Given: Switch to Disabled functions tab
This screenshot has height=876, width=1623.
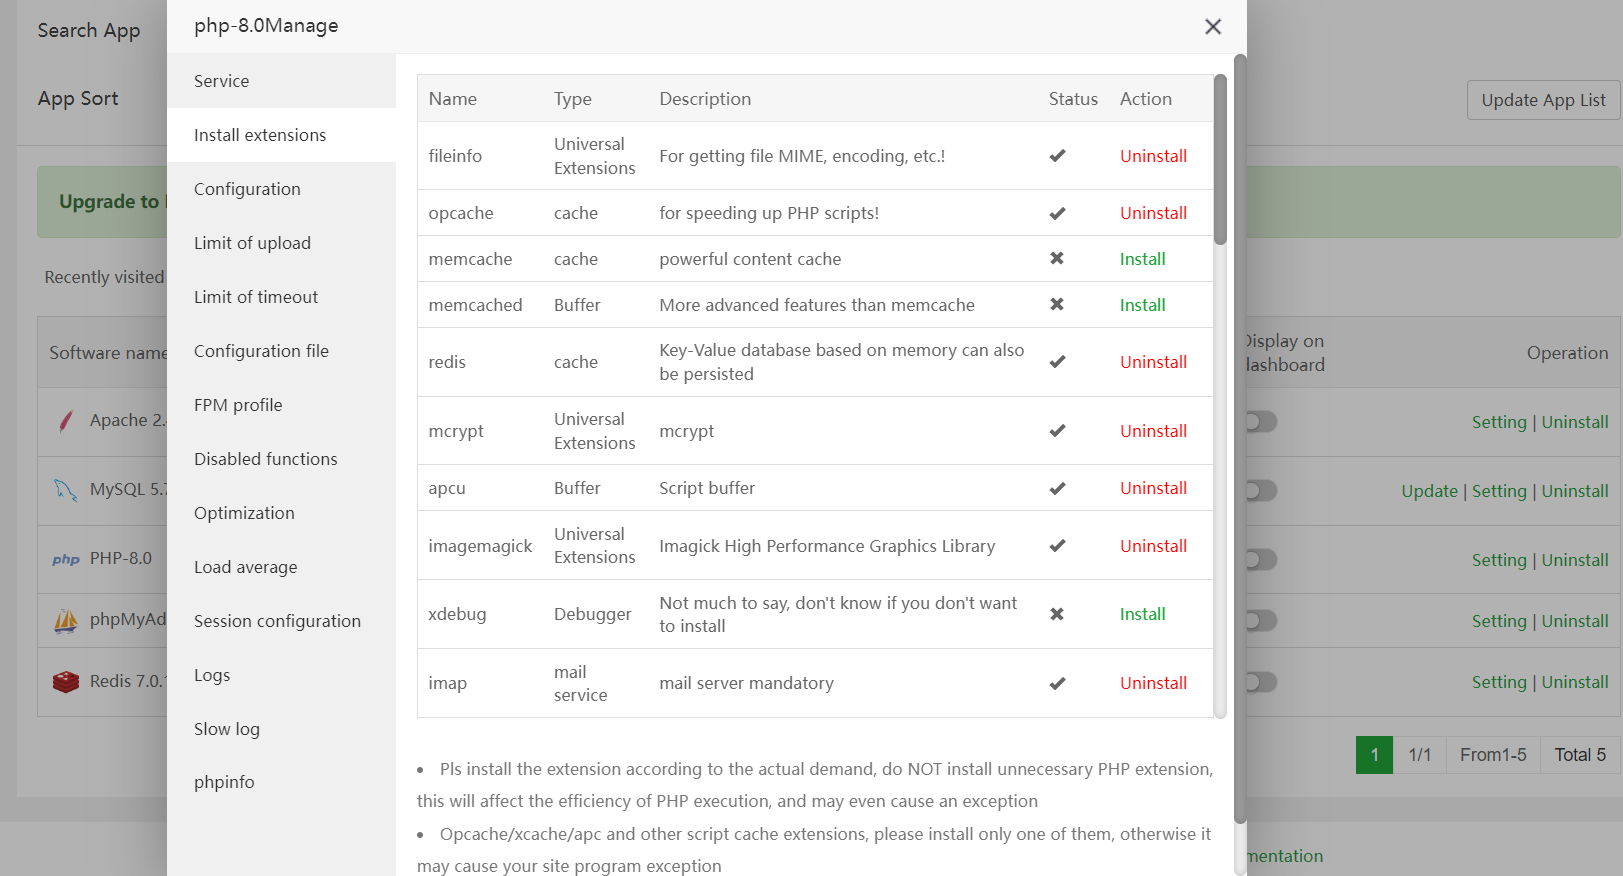Looking at the screenshot, I should pos(266,459).
